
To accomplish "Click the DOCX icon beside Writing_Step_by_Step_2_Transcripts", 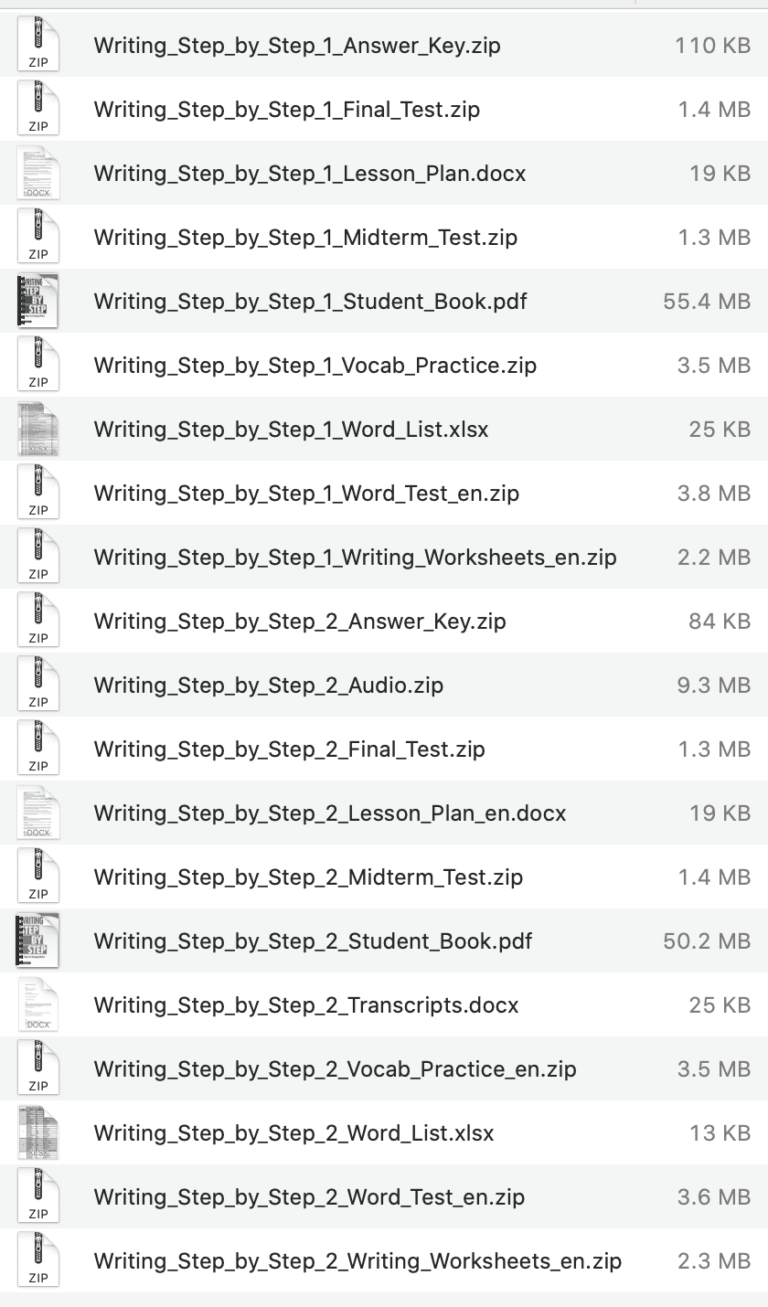I will [37, 1005].
